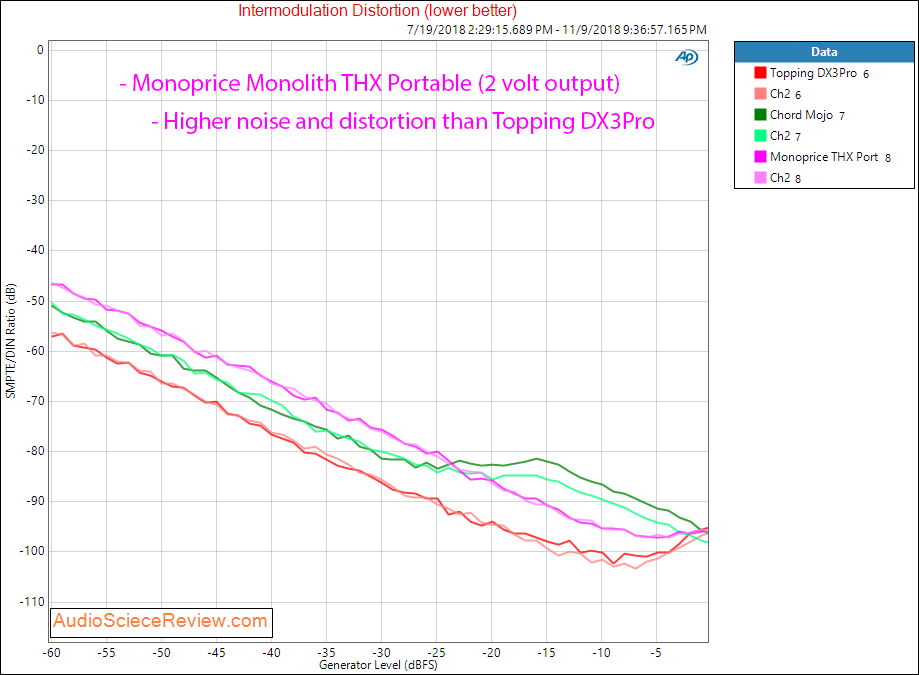This screenshot has width=919, height=675.
Task: Select the Ch2 8 legend label
Action: [x=785, y=178]
